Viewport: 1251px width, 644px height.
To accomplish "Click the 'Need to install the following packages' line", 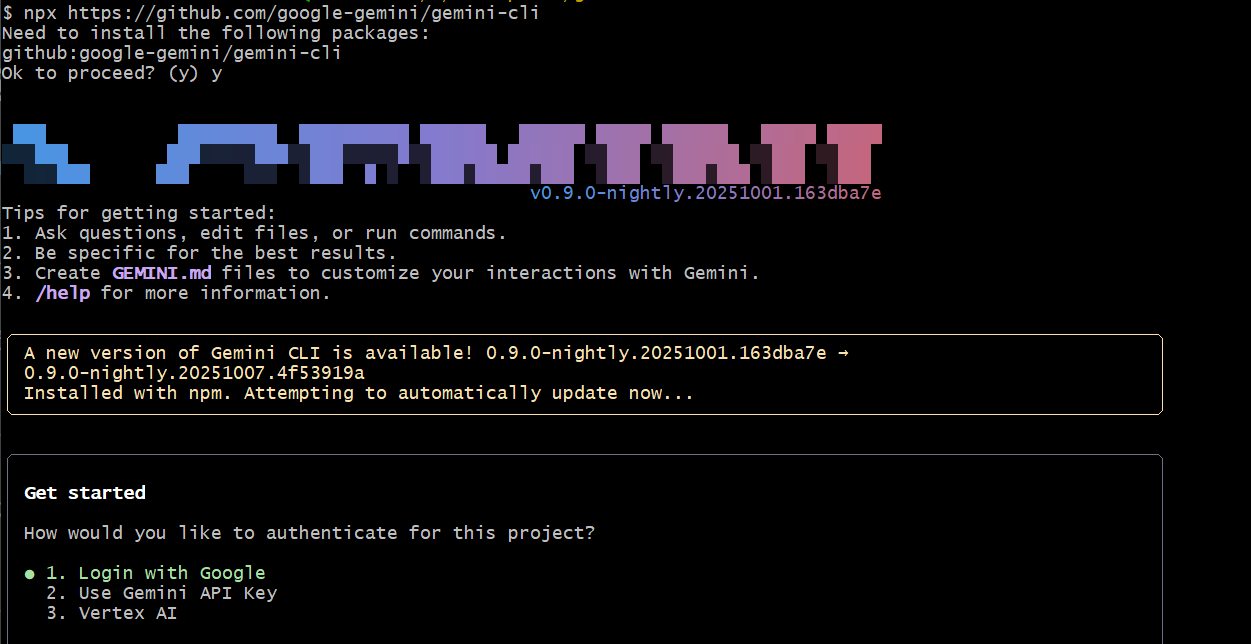I will coord(216,32).
